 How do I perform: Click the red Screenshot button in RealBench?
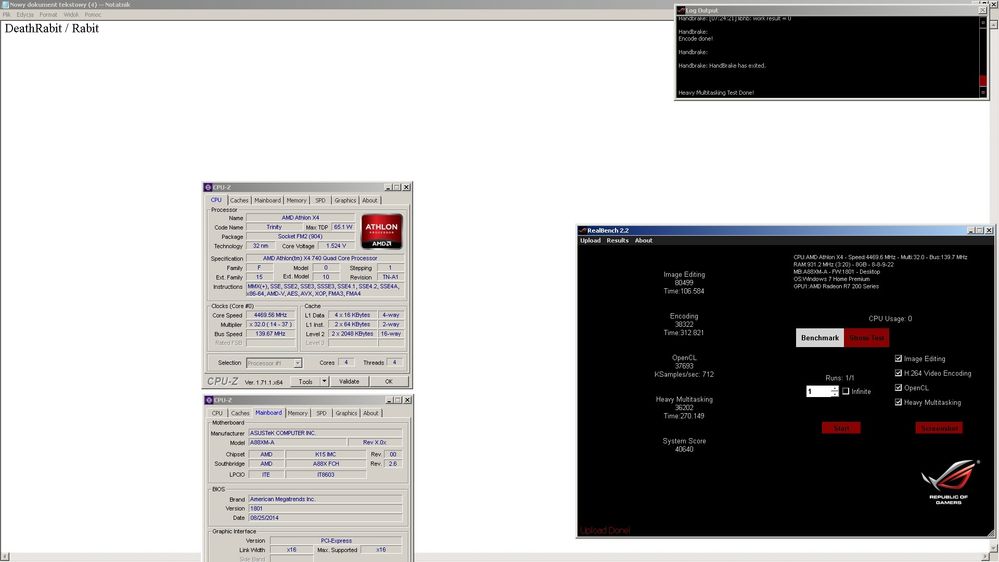coord(939,428)
